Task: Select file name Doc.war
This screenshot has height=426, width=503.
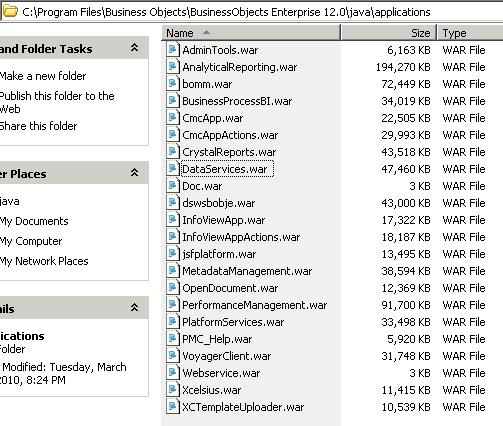Action: pyautogui.click(x=202, y=186)
